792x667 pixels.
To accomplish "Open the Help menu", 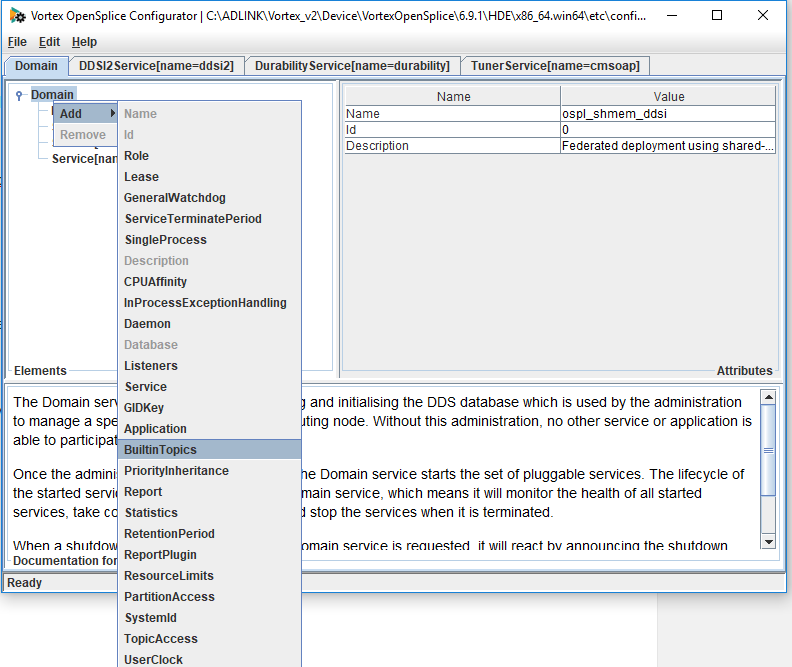I will [84, 42].
